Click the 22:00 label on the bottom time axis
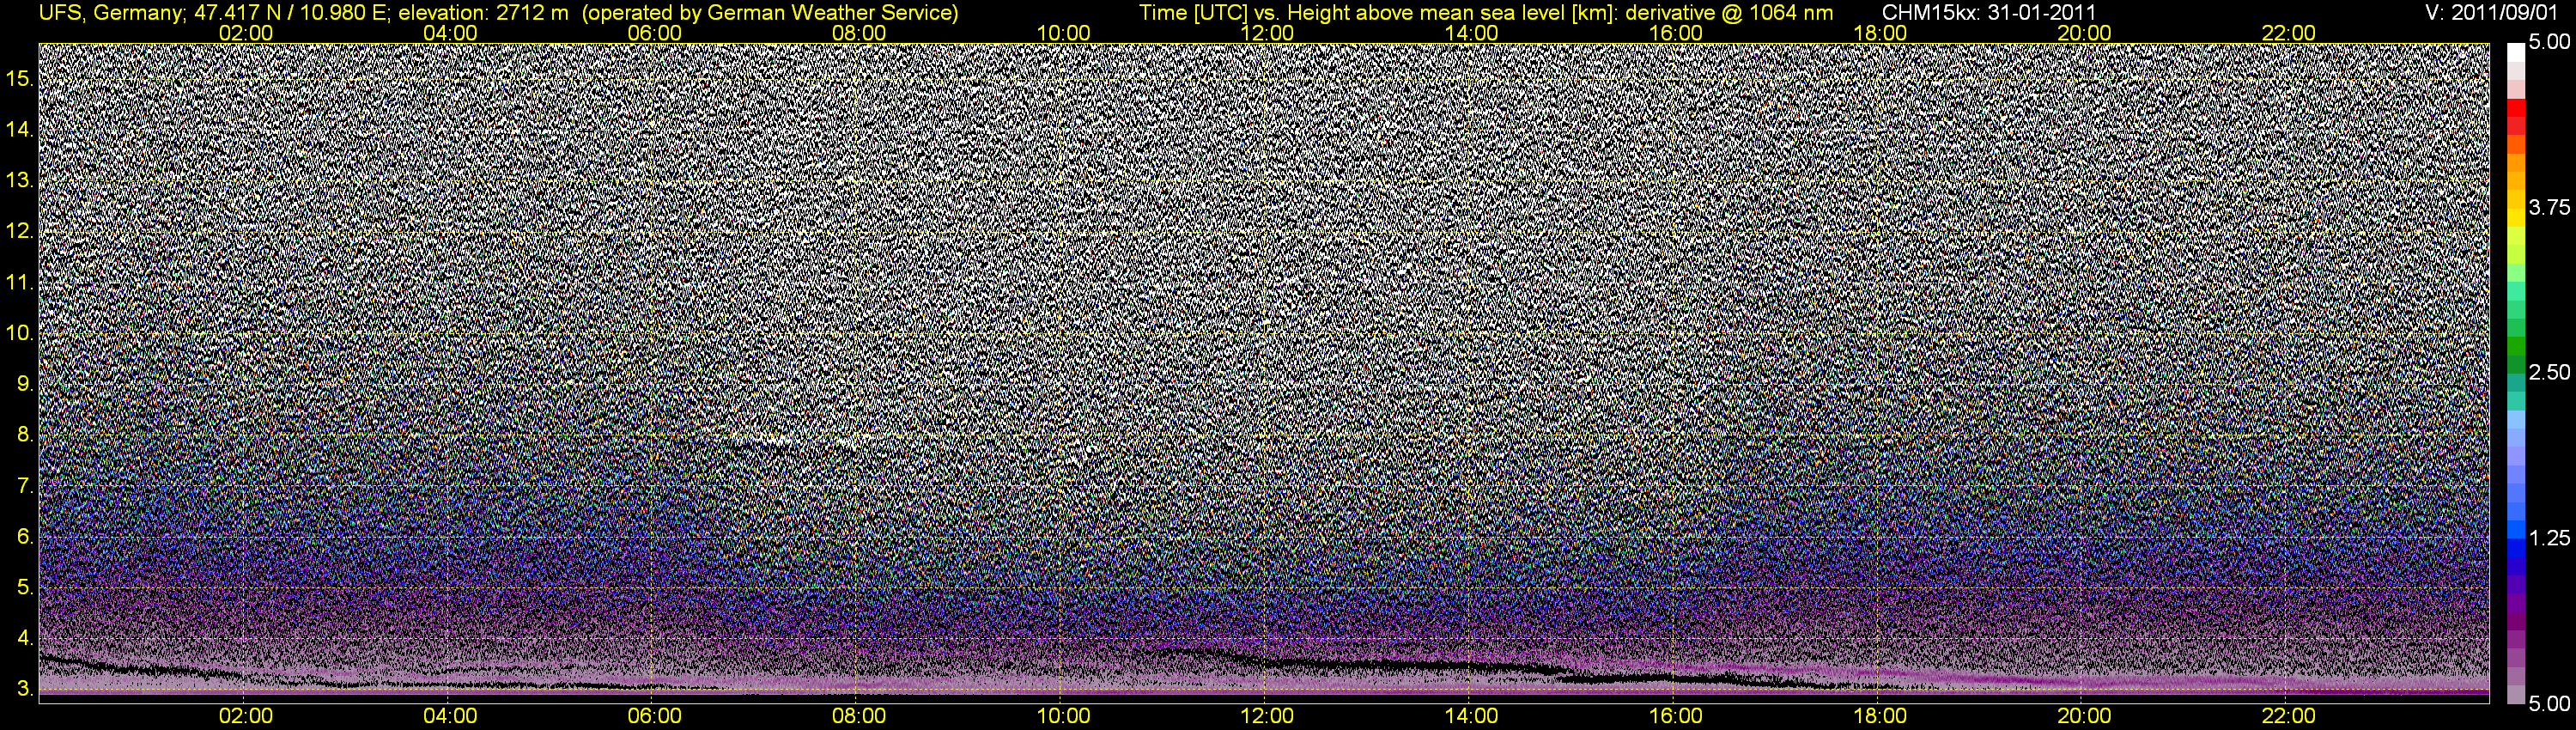The image size is (2576, 730). pos(2288,716)
